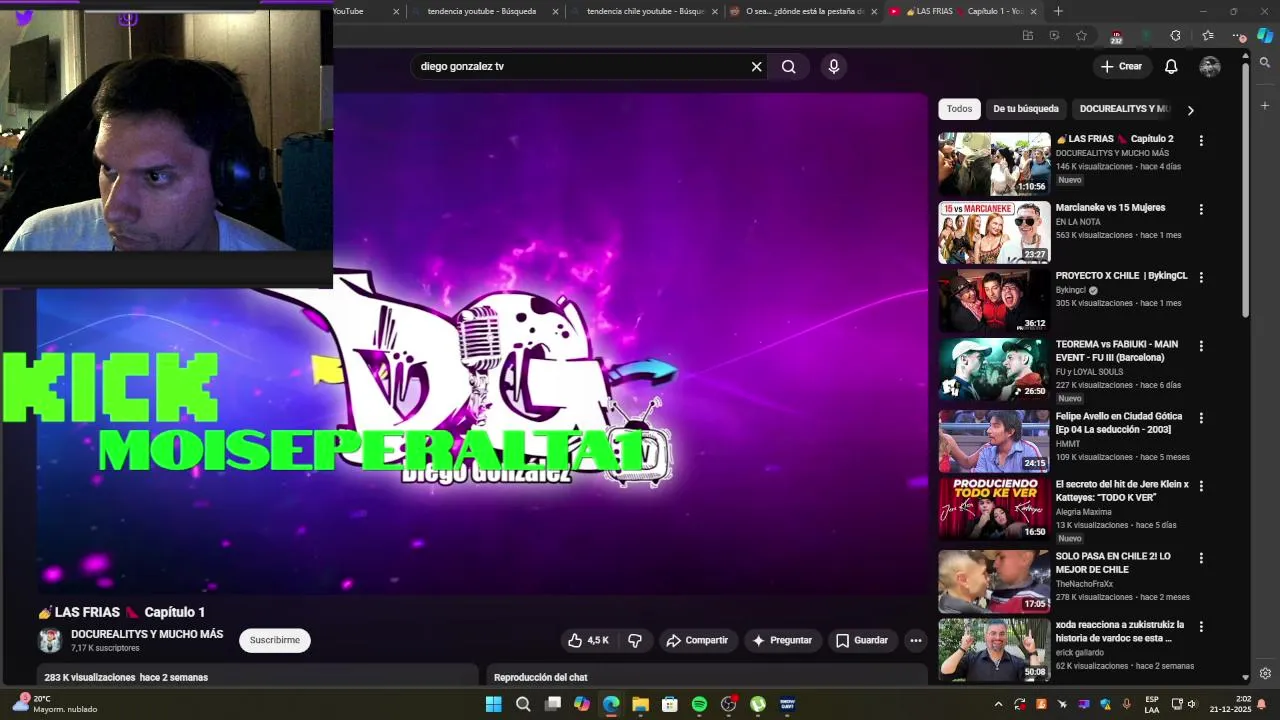Viewport: 1280px width, 720px height.
Task: Open Felipe Avello en Ciudad Gótica thumbnail
Action: pos(994,441)
